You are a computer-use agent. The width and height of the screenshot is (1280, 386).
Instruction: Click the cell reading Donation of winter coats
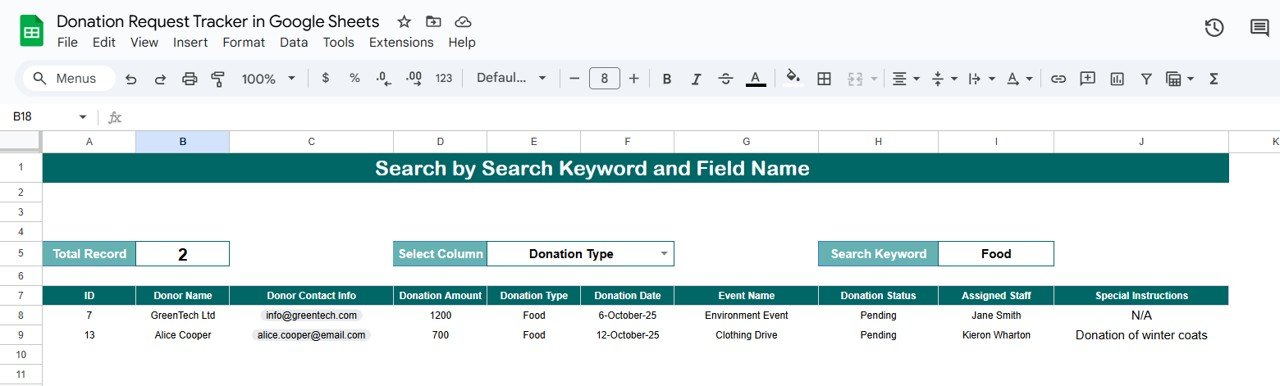tap(1141, 335)
